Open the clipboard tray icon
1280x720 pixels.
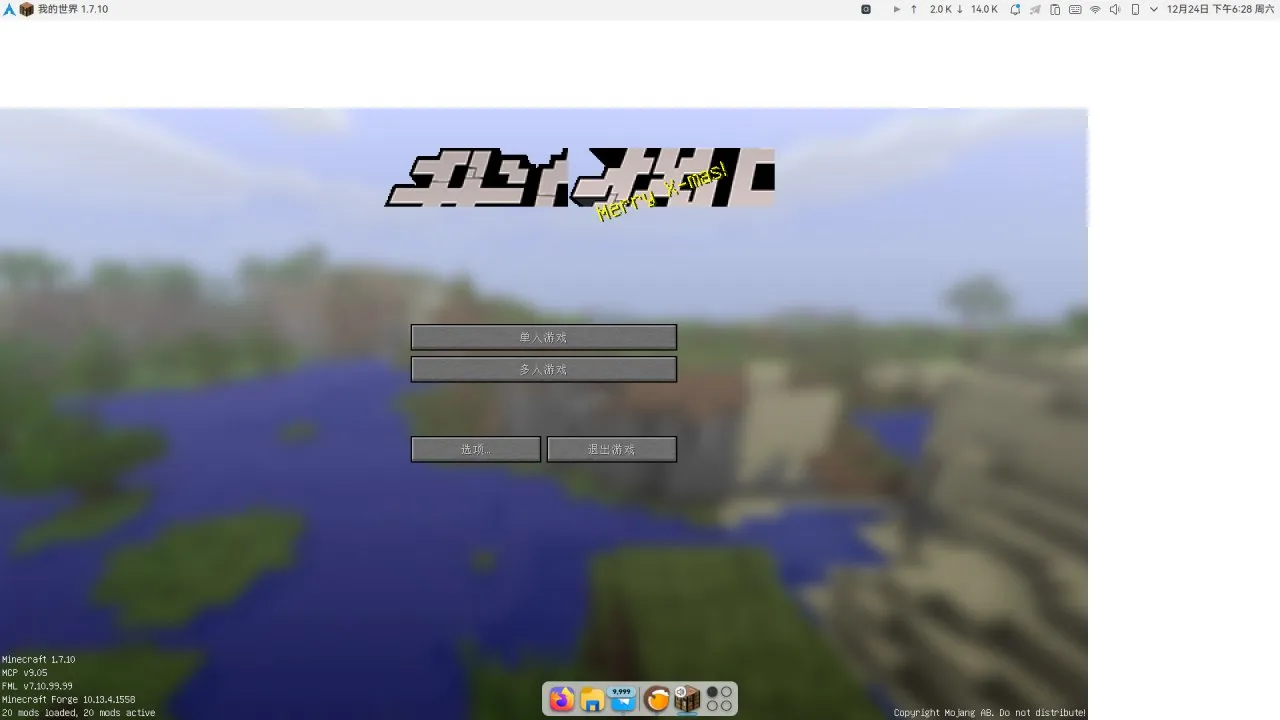tap(1055, 9)
